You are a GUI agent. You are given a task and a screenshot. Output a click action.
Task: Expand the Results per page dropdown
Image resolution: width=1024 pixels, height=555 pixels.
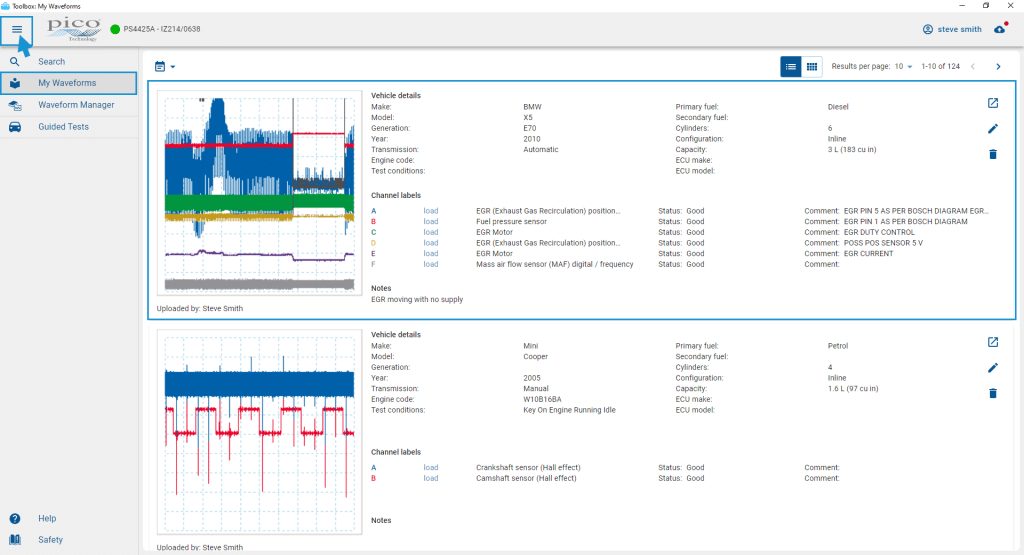pyautogui.click(x=903, y=67)
